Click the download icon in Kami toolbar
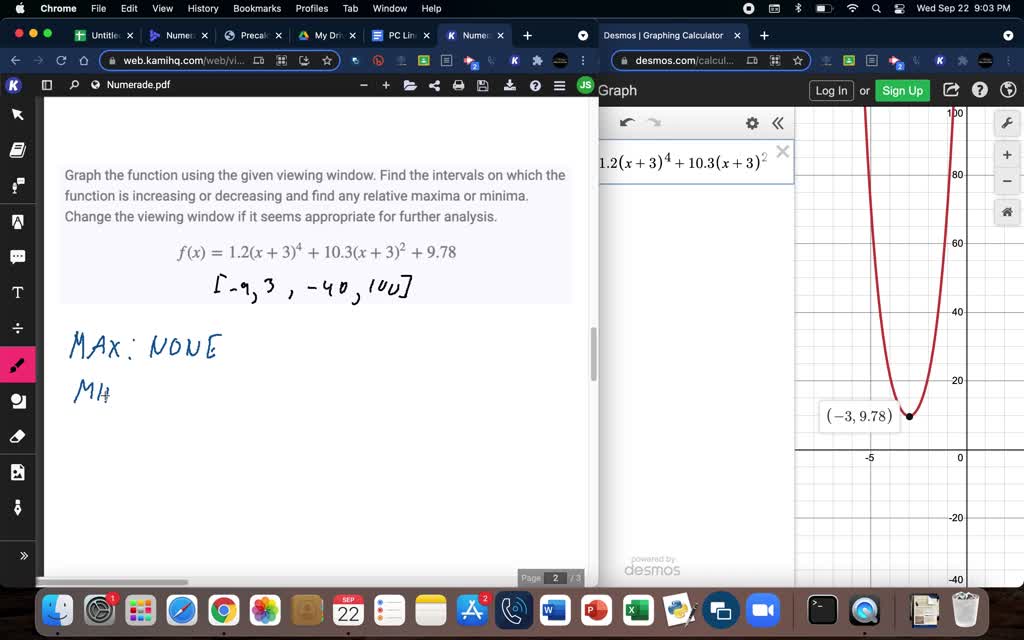 click(510, 84)
